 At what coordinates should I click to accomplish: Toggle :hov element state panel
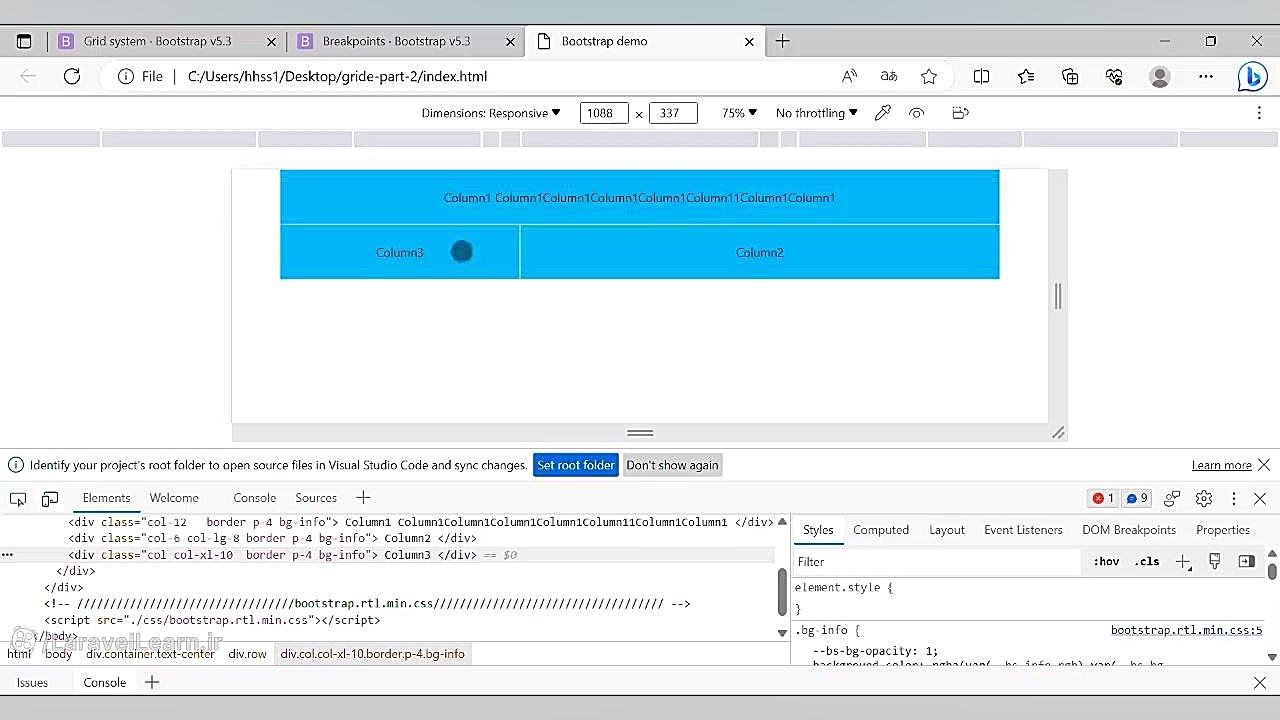click(1106, 562)
